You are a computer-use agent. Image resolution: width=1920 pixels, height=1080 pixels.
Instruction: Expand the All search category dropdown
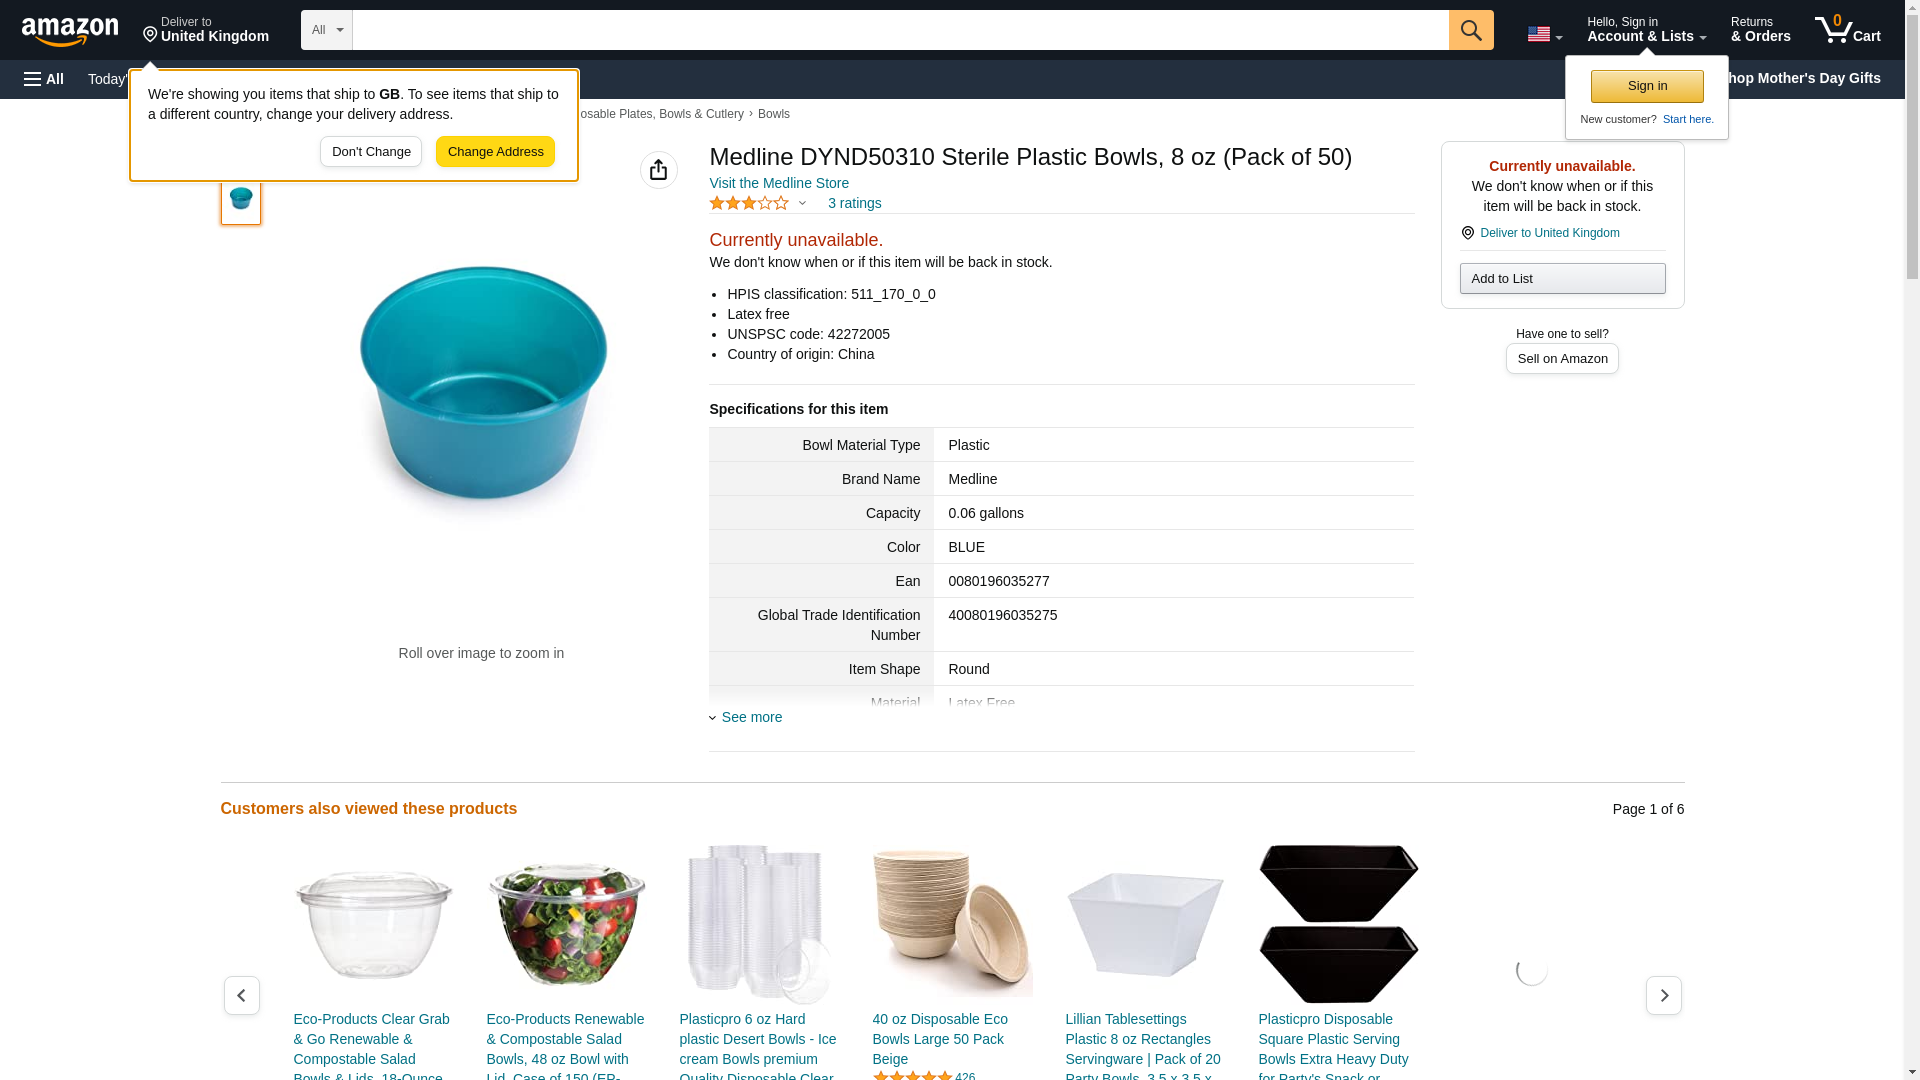click(x=326, y=30)
